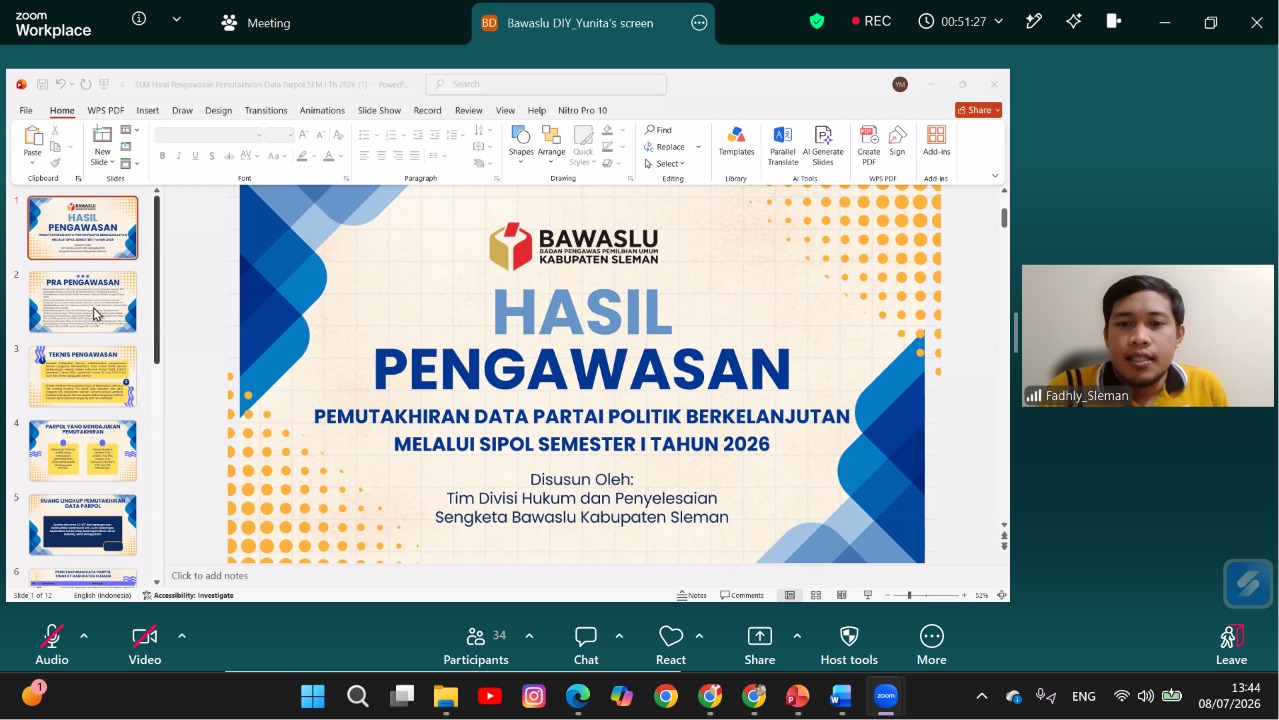The width and height of the screenshot is (1279, 720).
Task: Expand video options arrow next to Video
Action: click(x=181, y=635)
